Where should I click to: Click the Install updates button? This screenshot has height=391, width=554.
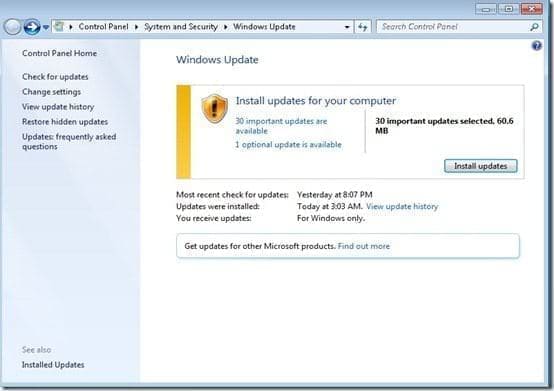tap(481, 166)
